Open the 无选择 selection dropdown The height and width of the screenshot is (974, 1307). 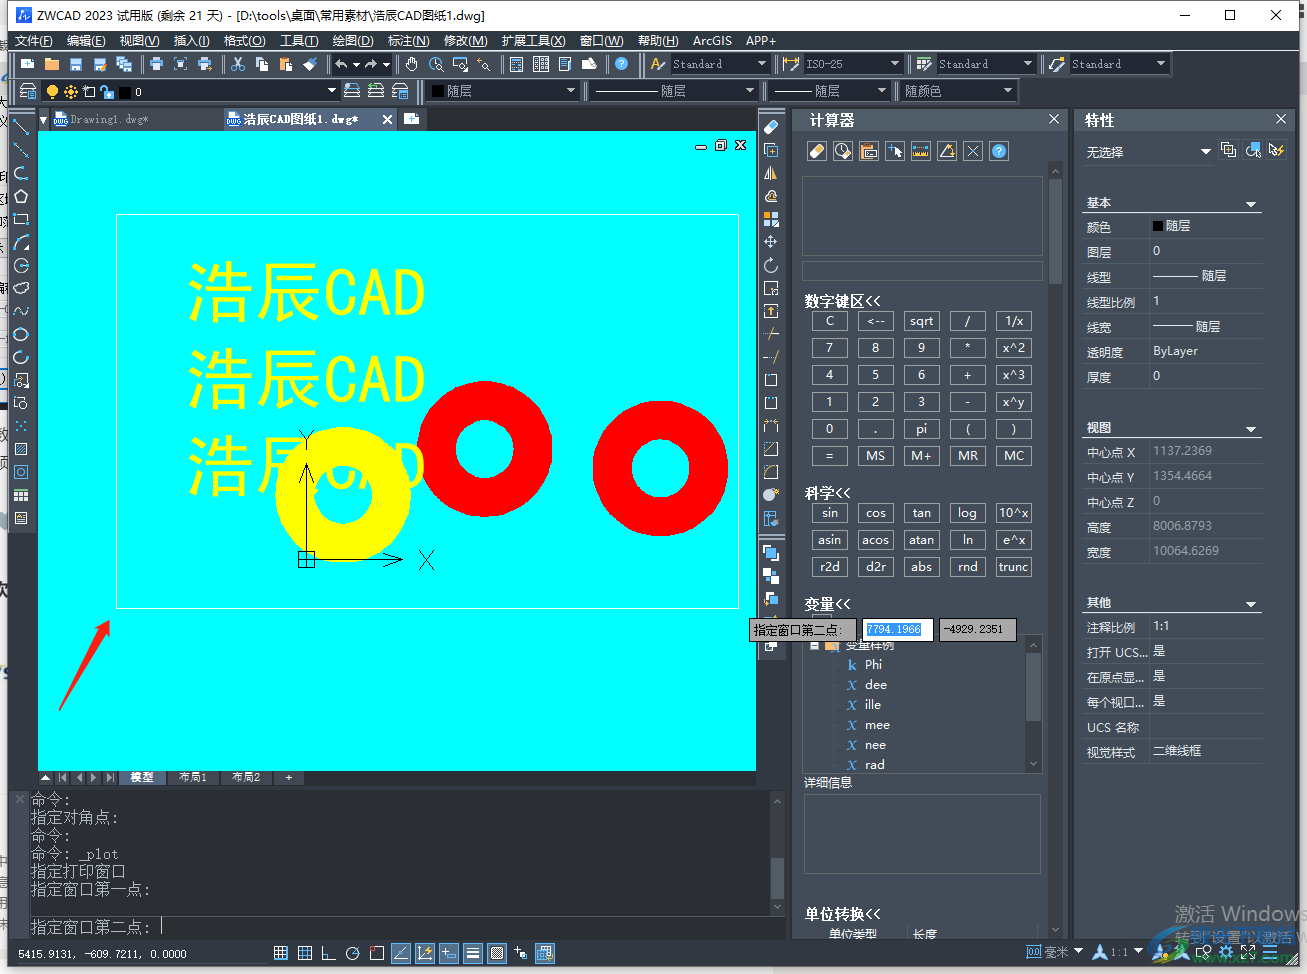tap(1205, 151)
